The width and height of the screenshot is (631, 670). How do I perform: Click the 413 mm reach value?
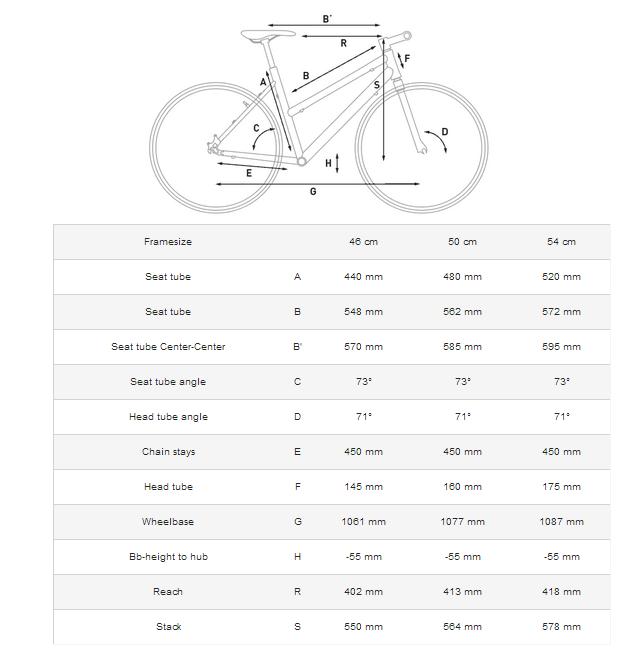[462, 592]
